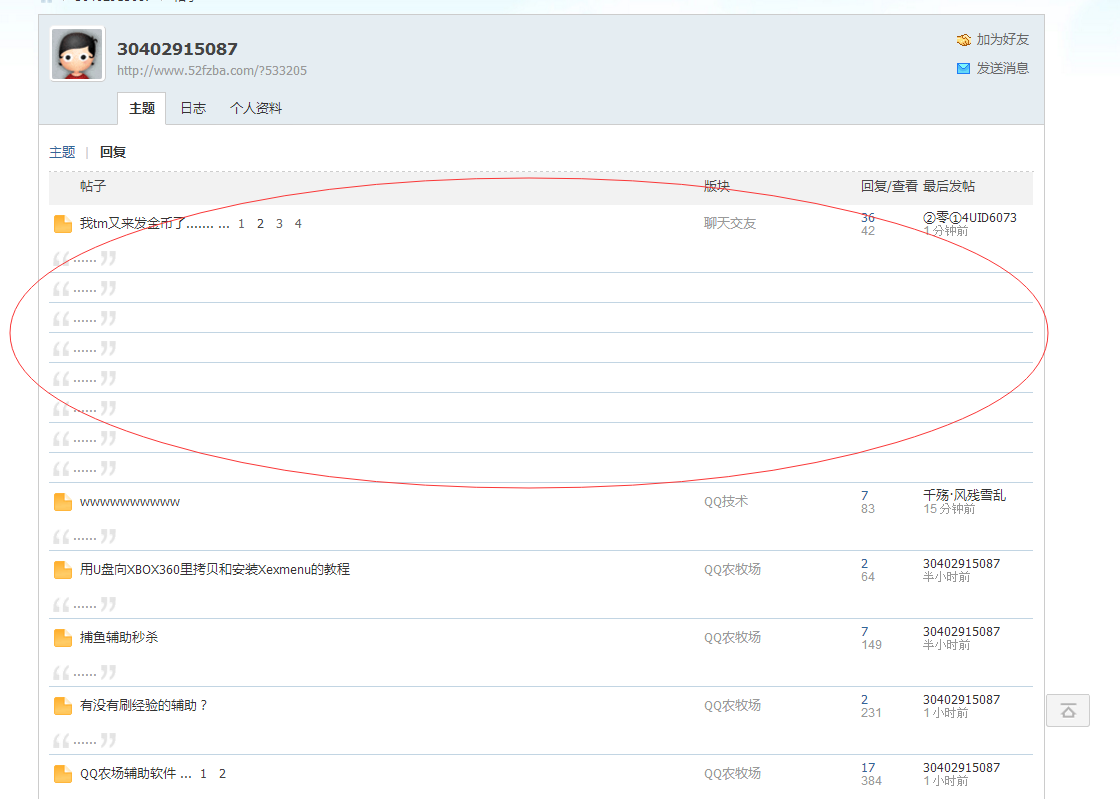Click folder icon of wwwwwwwwwwww thread
The width and height of the screenshot is (1120, 799).
pyautogui.click(x=63, y=502)
